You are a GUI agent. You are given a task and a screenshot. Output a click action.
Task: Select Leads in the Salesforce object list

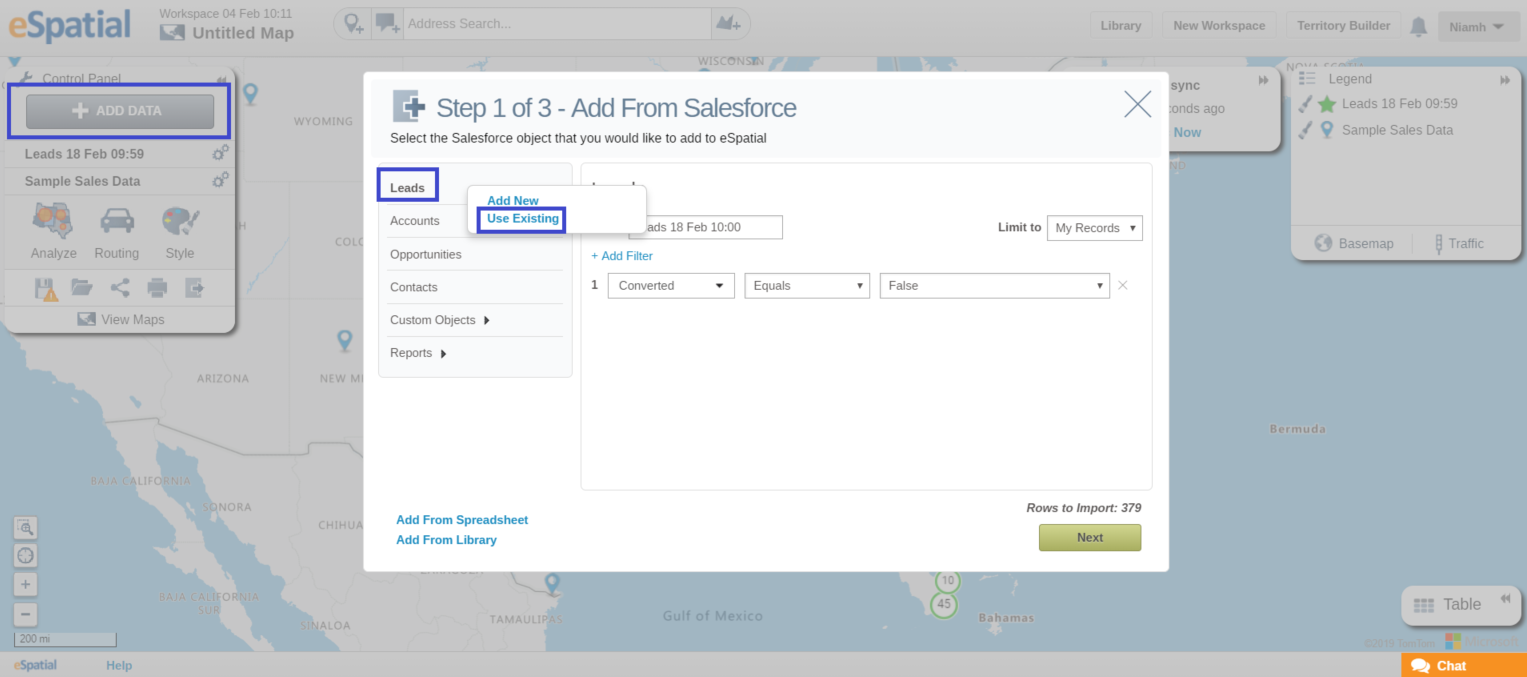(x=407, y=187)
